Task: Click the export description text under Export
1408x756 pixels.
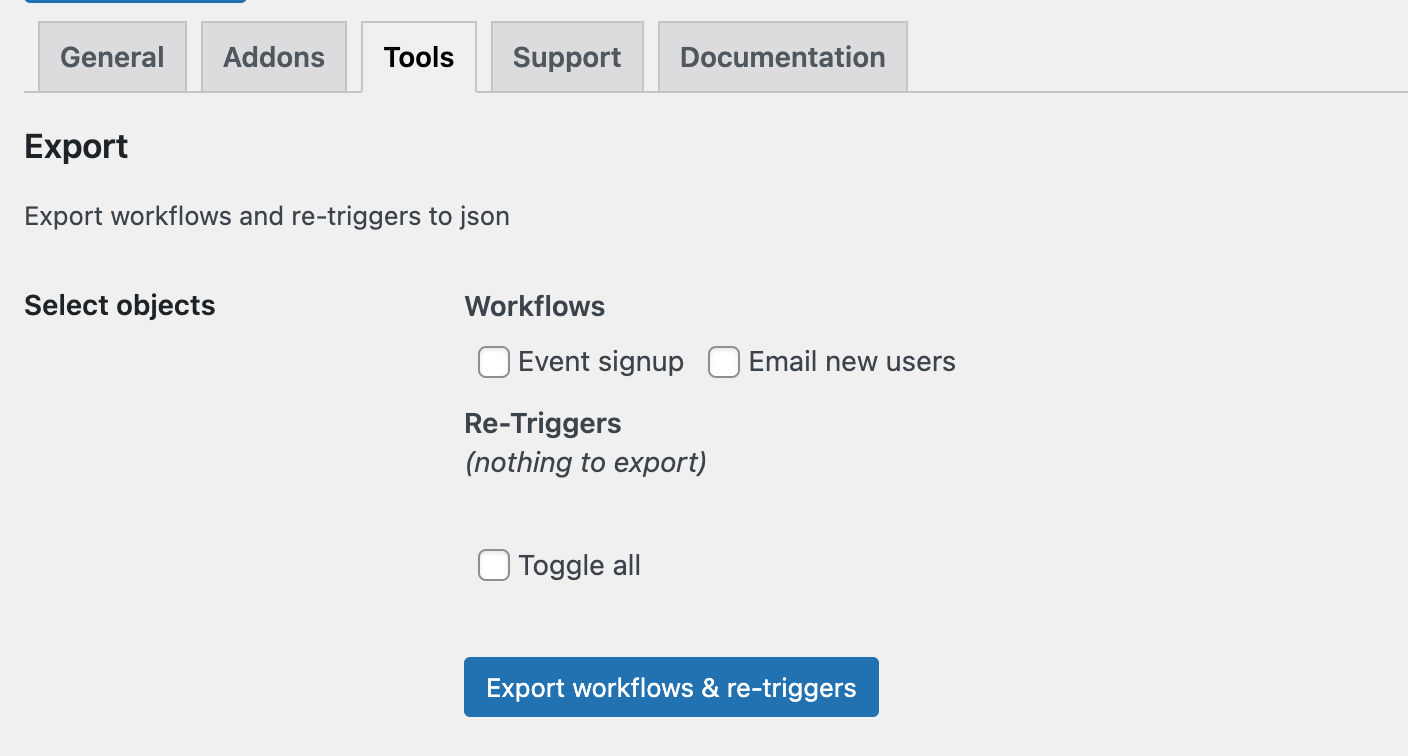Action: pyautogui.click(x=266, y=216)
